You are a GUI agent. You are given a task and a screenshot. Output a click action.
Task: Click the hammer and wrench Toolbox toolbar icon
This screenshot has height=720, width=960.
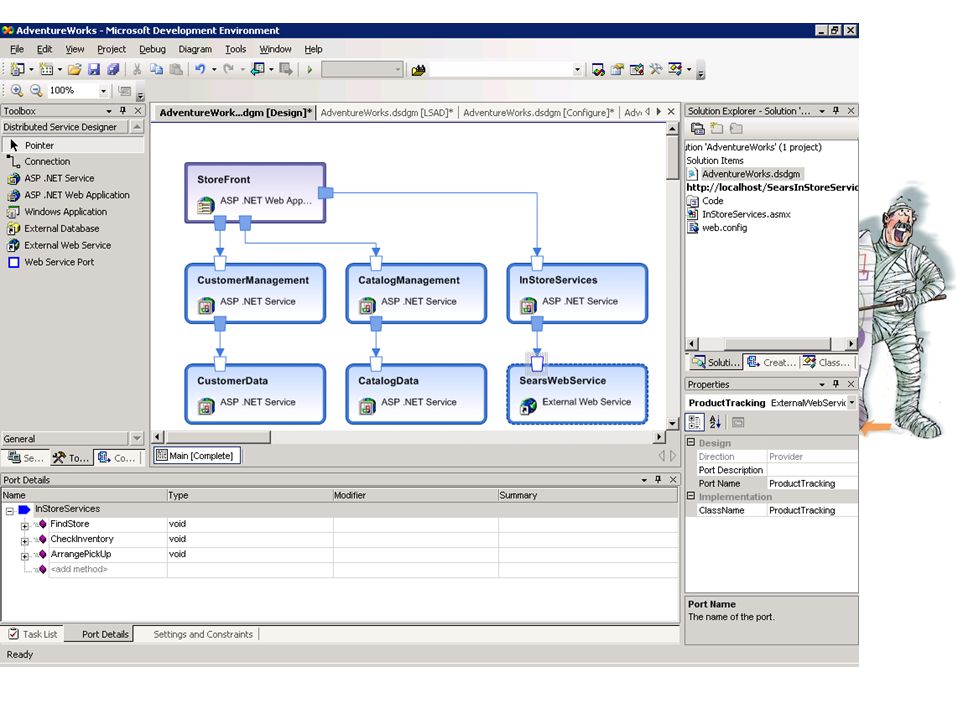[x=656, y=70]
